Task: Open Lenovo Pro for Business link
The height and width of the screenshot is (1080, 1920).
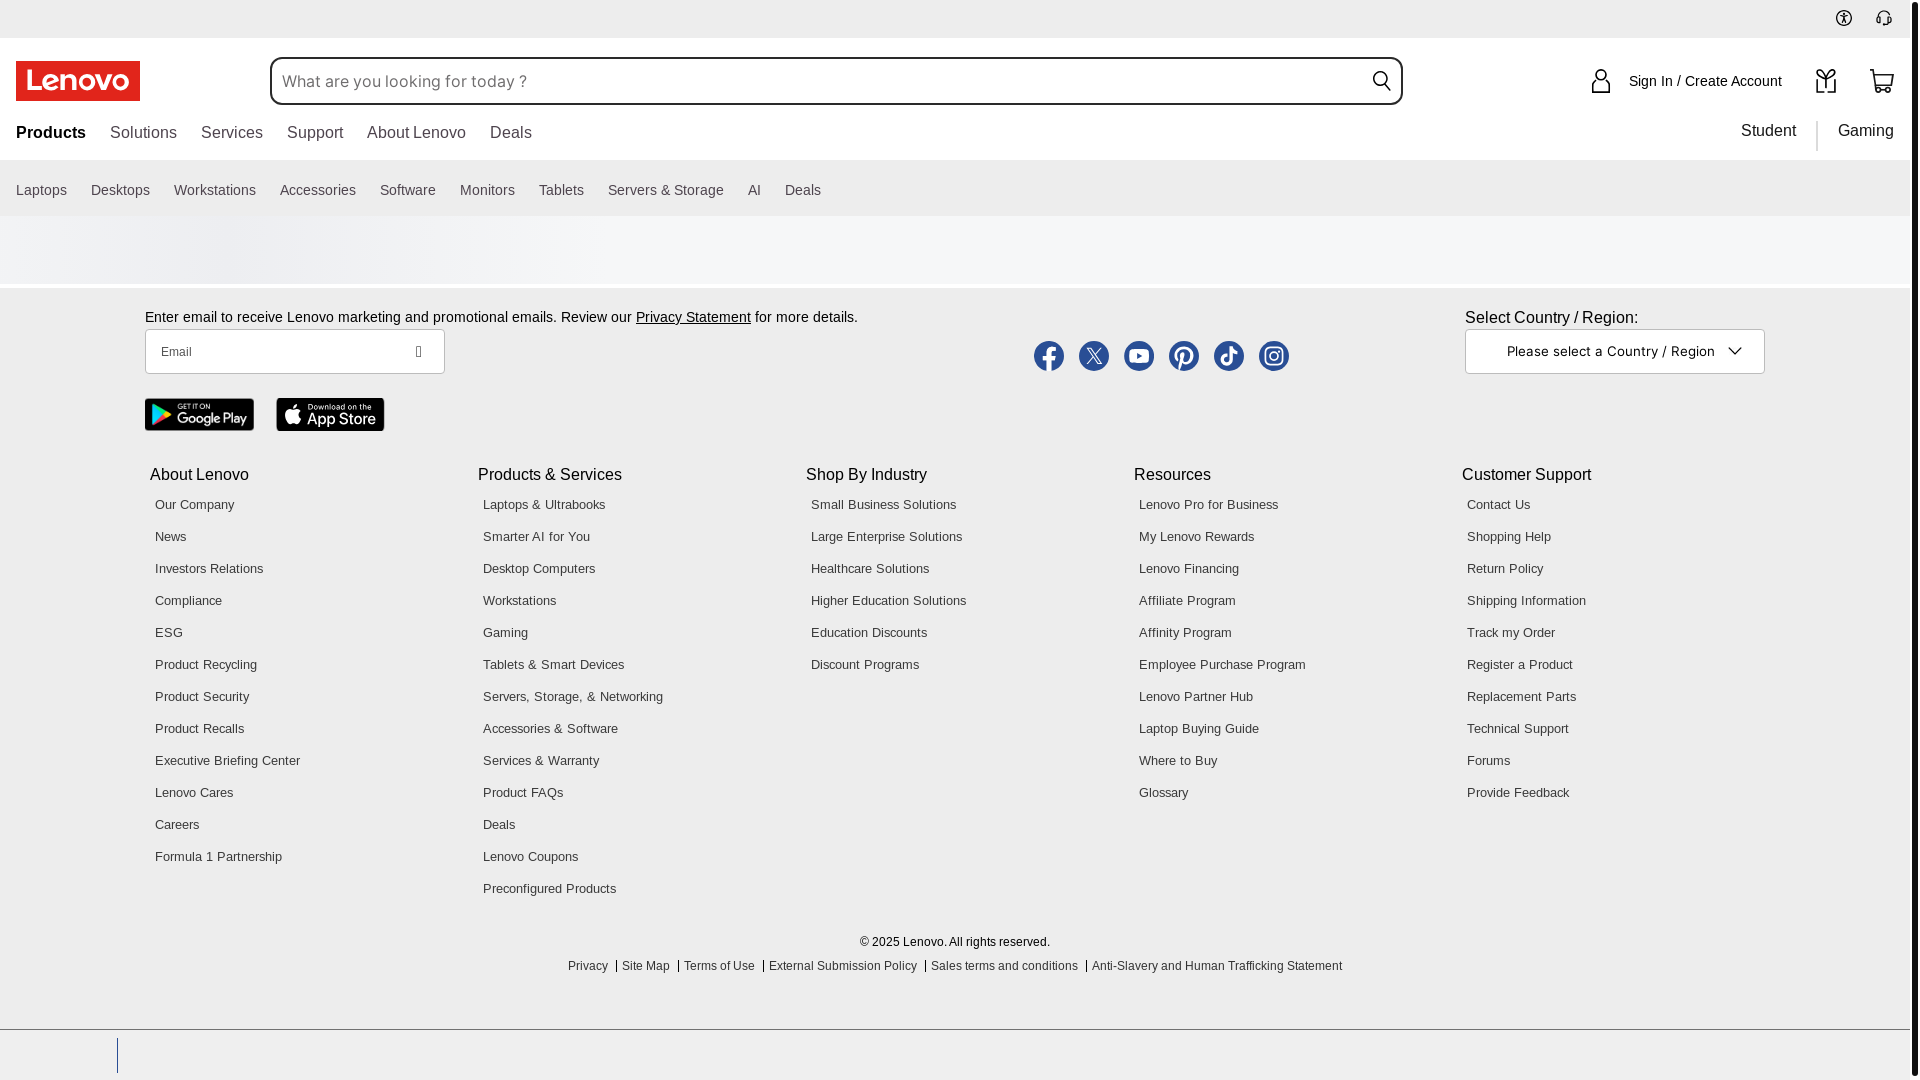Action: (1208, 505)
